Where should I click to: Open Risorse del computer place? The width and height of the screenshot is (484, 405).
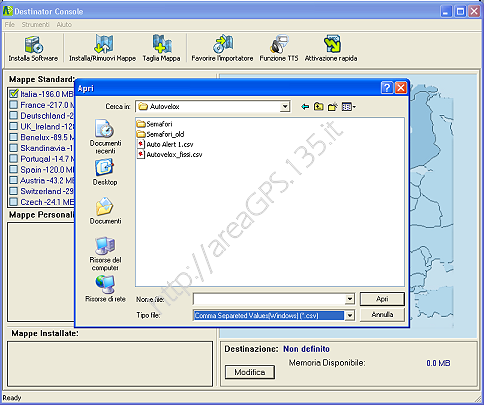105,254
